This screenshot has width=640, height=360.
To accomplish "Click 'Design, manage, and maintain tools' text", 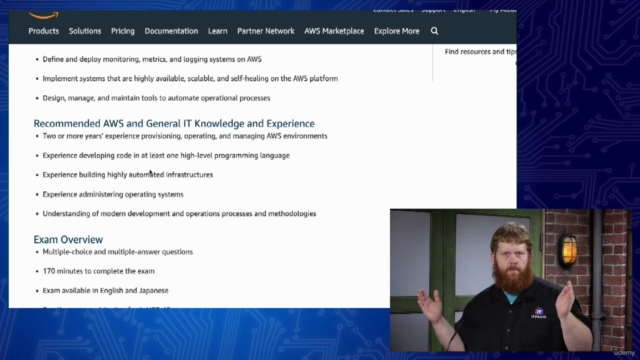I will (x=156, y=98).
